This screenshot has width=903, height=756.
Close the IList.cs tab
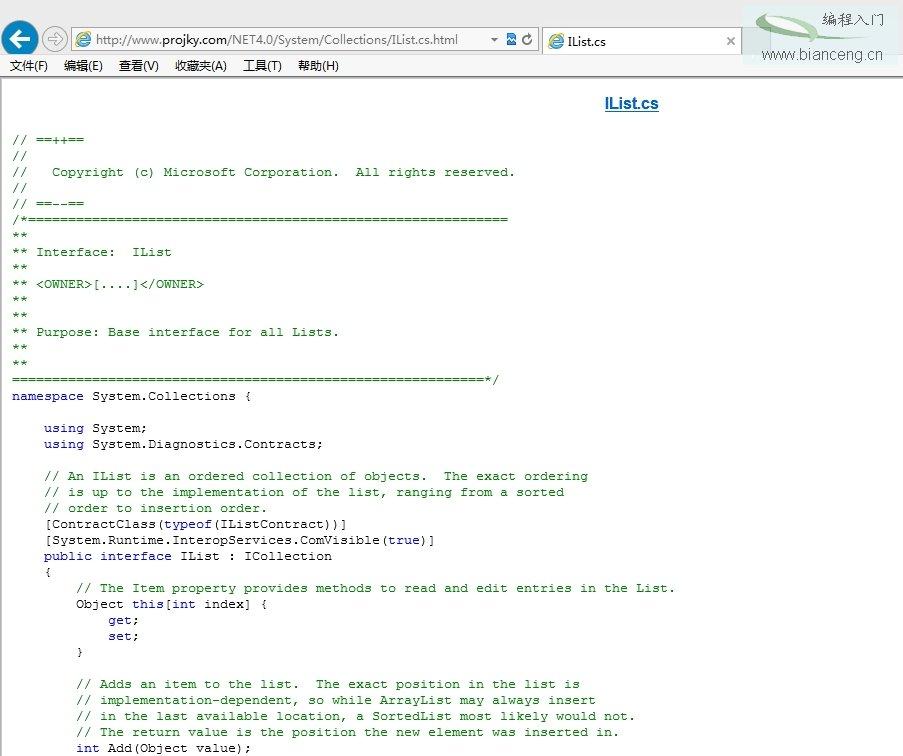click(x=731, y=41)
